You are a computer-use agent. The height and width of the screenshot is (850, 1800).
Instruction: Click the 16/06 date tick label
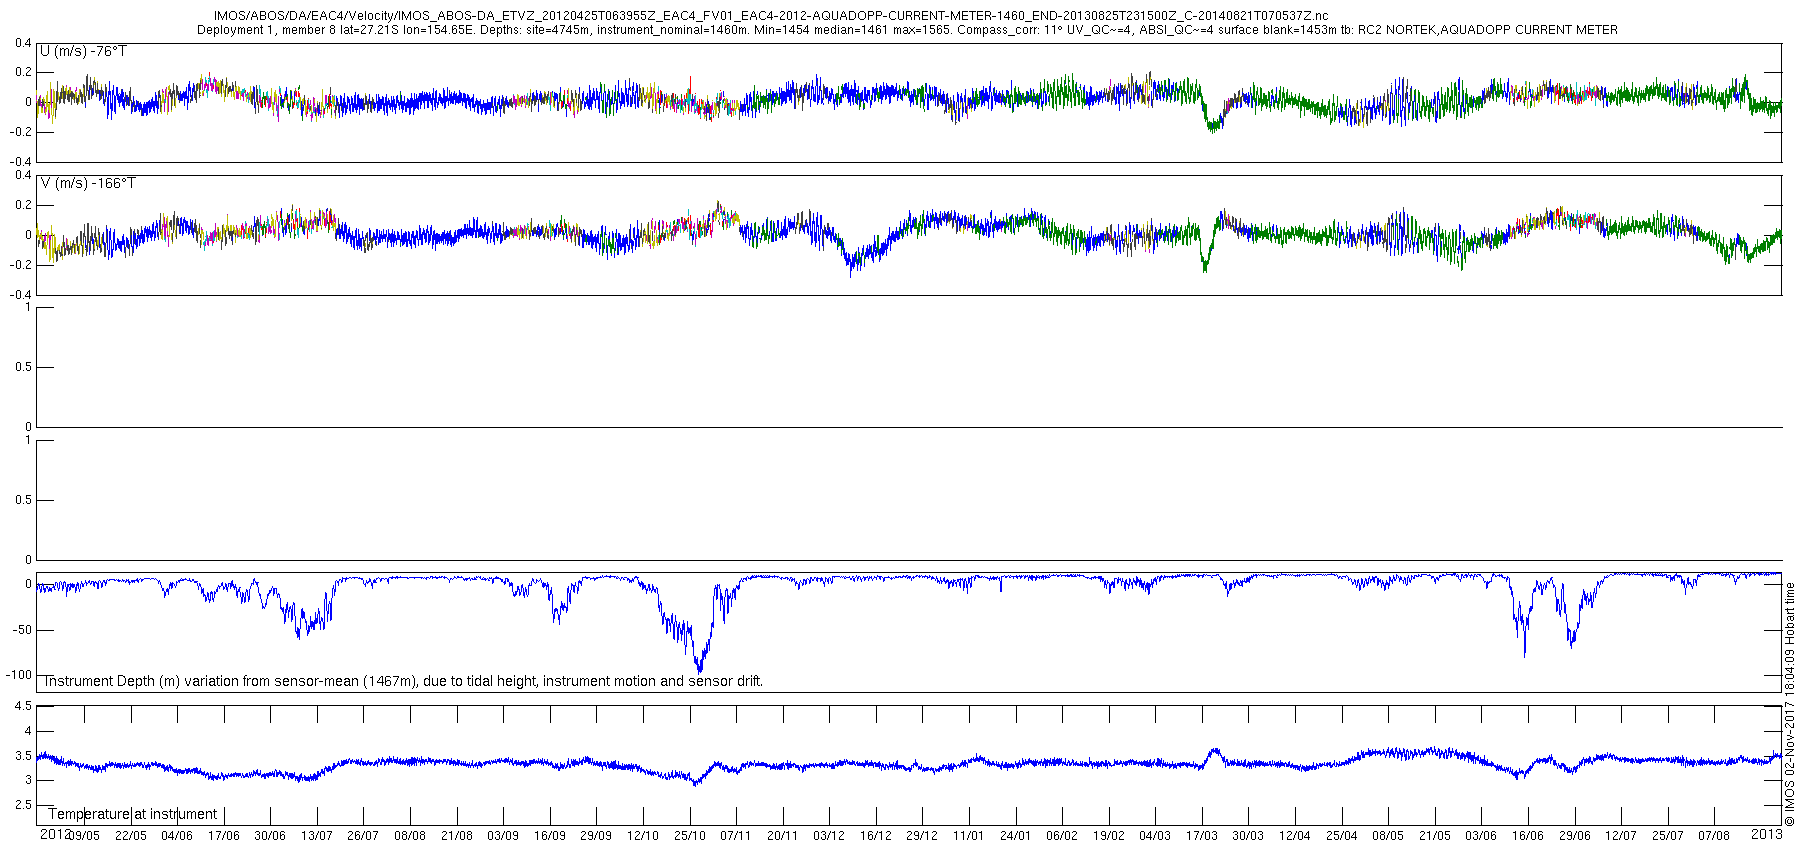click(x=1527, y=836)
